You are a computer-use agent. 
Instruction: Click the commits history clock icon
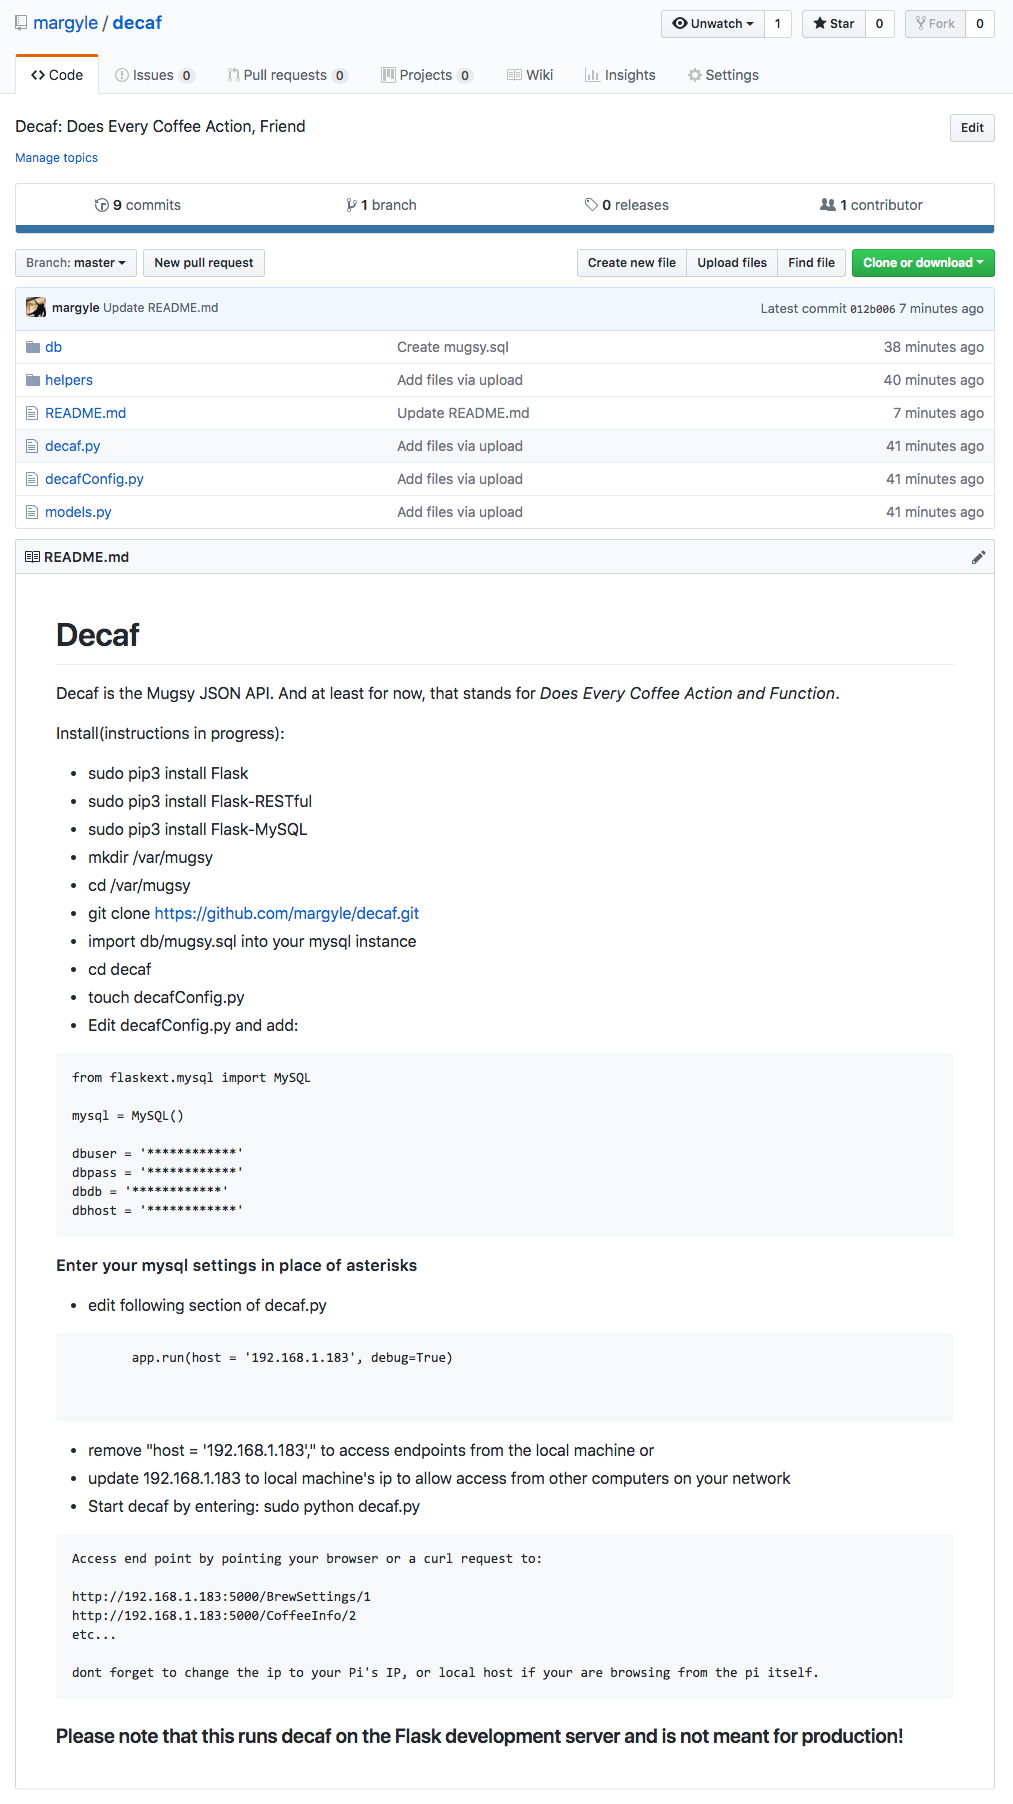[101, 205]
